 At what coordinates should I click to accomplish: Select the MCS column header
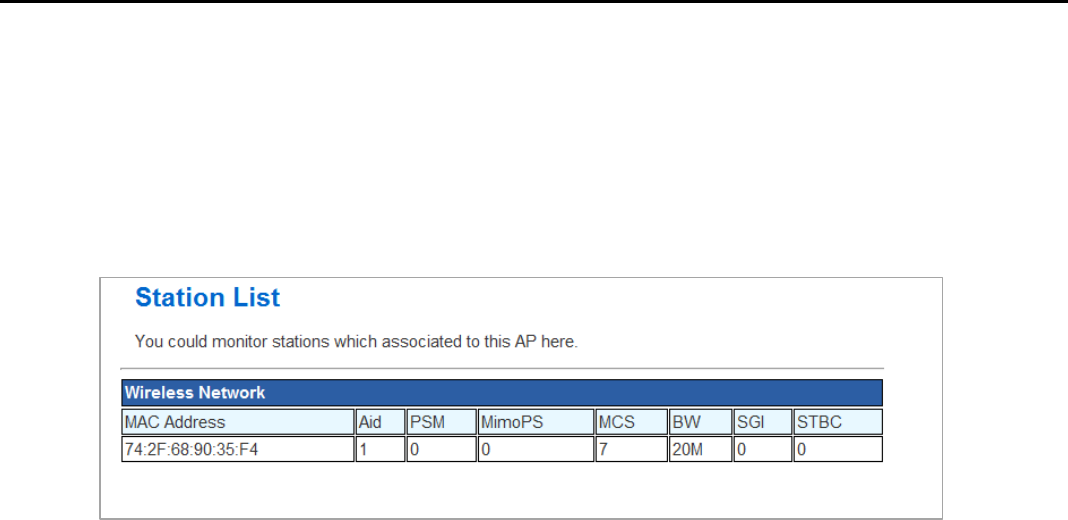tap(629, 422)
